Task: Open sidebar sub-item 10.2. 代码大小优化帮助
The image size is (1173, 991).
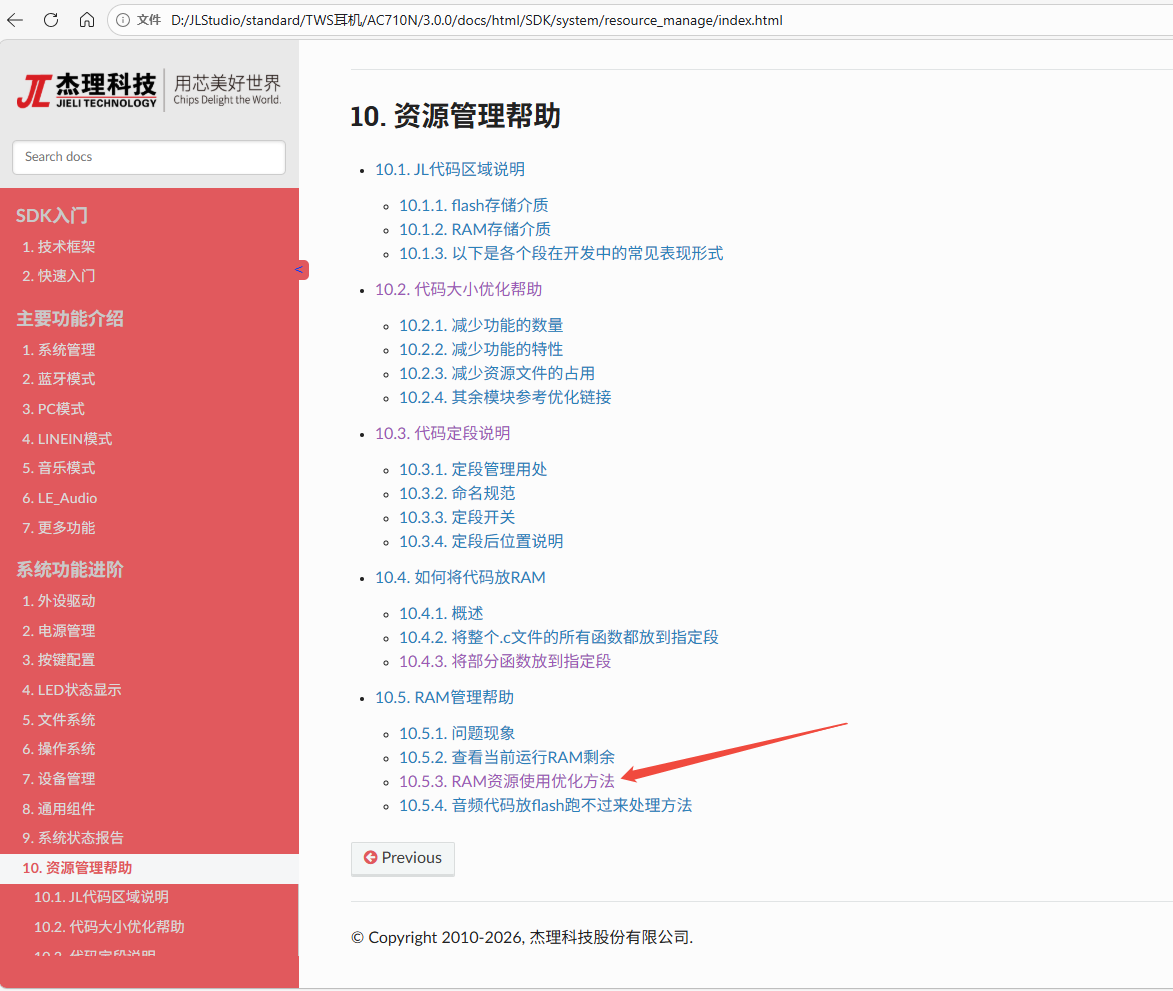Action: pyautogui.click(x=109, y=927)
